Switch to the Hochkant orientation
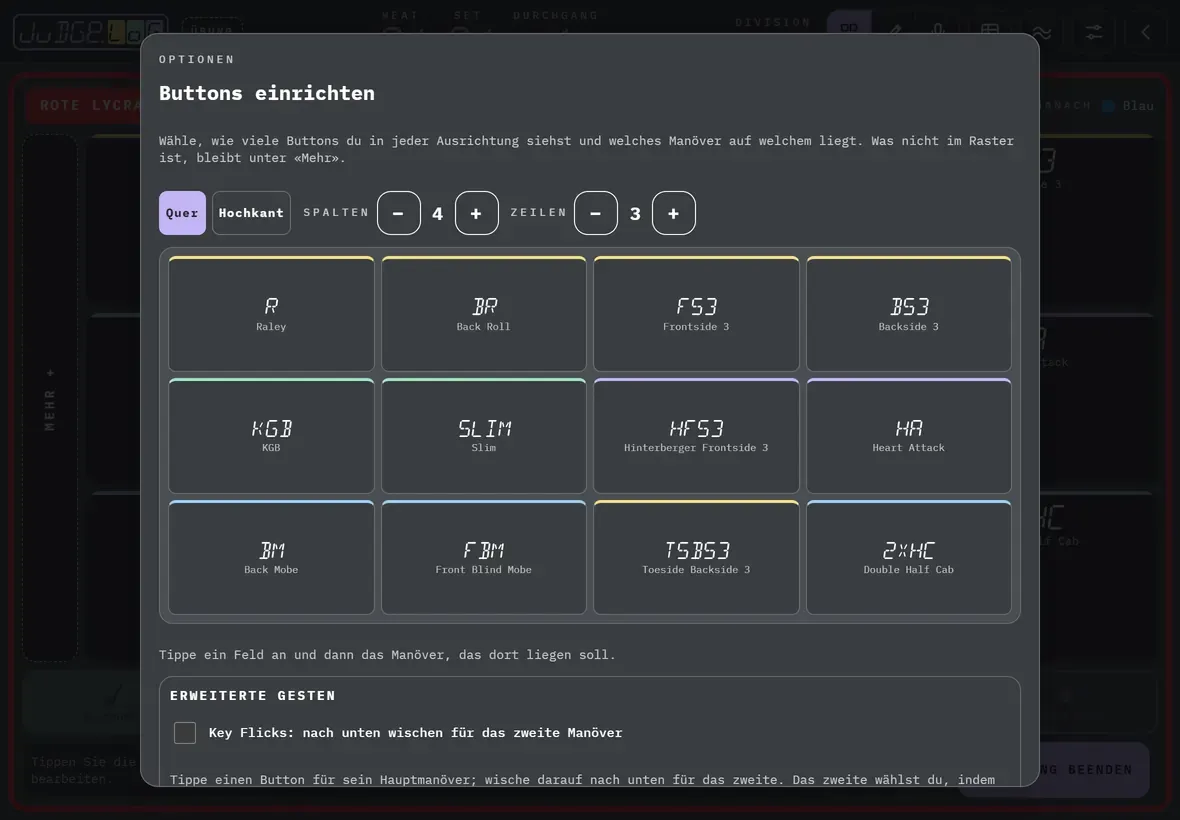Image resolution: width=1180 pixels, height=820 pixels. coord(251,213)
